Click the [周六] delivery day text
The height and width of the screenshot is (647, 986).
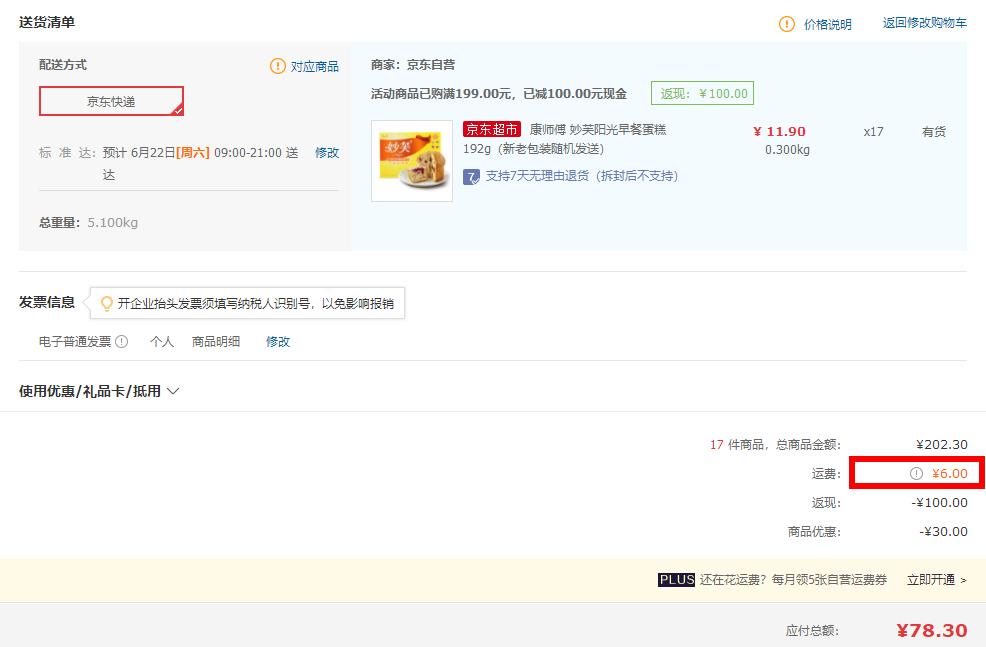coord(193,152)
